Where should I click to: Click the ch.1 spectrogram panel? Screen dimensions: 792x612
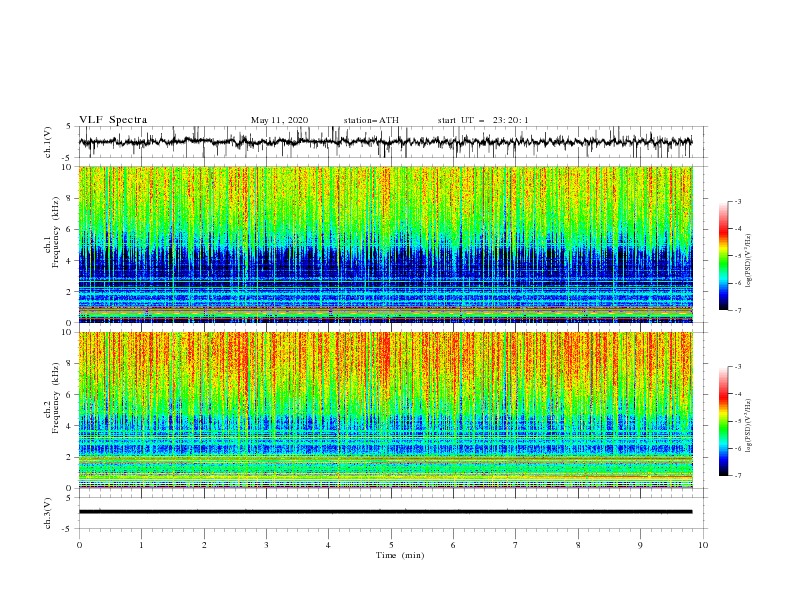click(x=386, y=244)
